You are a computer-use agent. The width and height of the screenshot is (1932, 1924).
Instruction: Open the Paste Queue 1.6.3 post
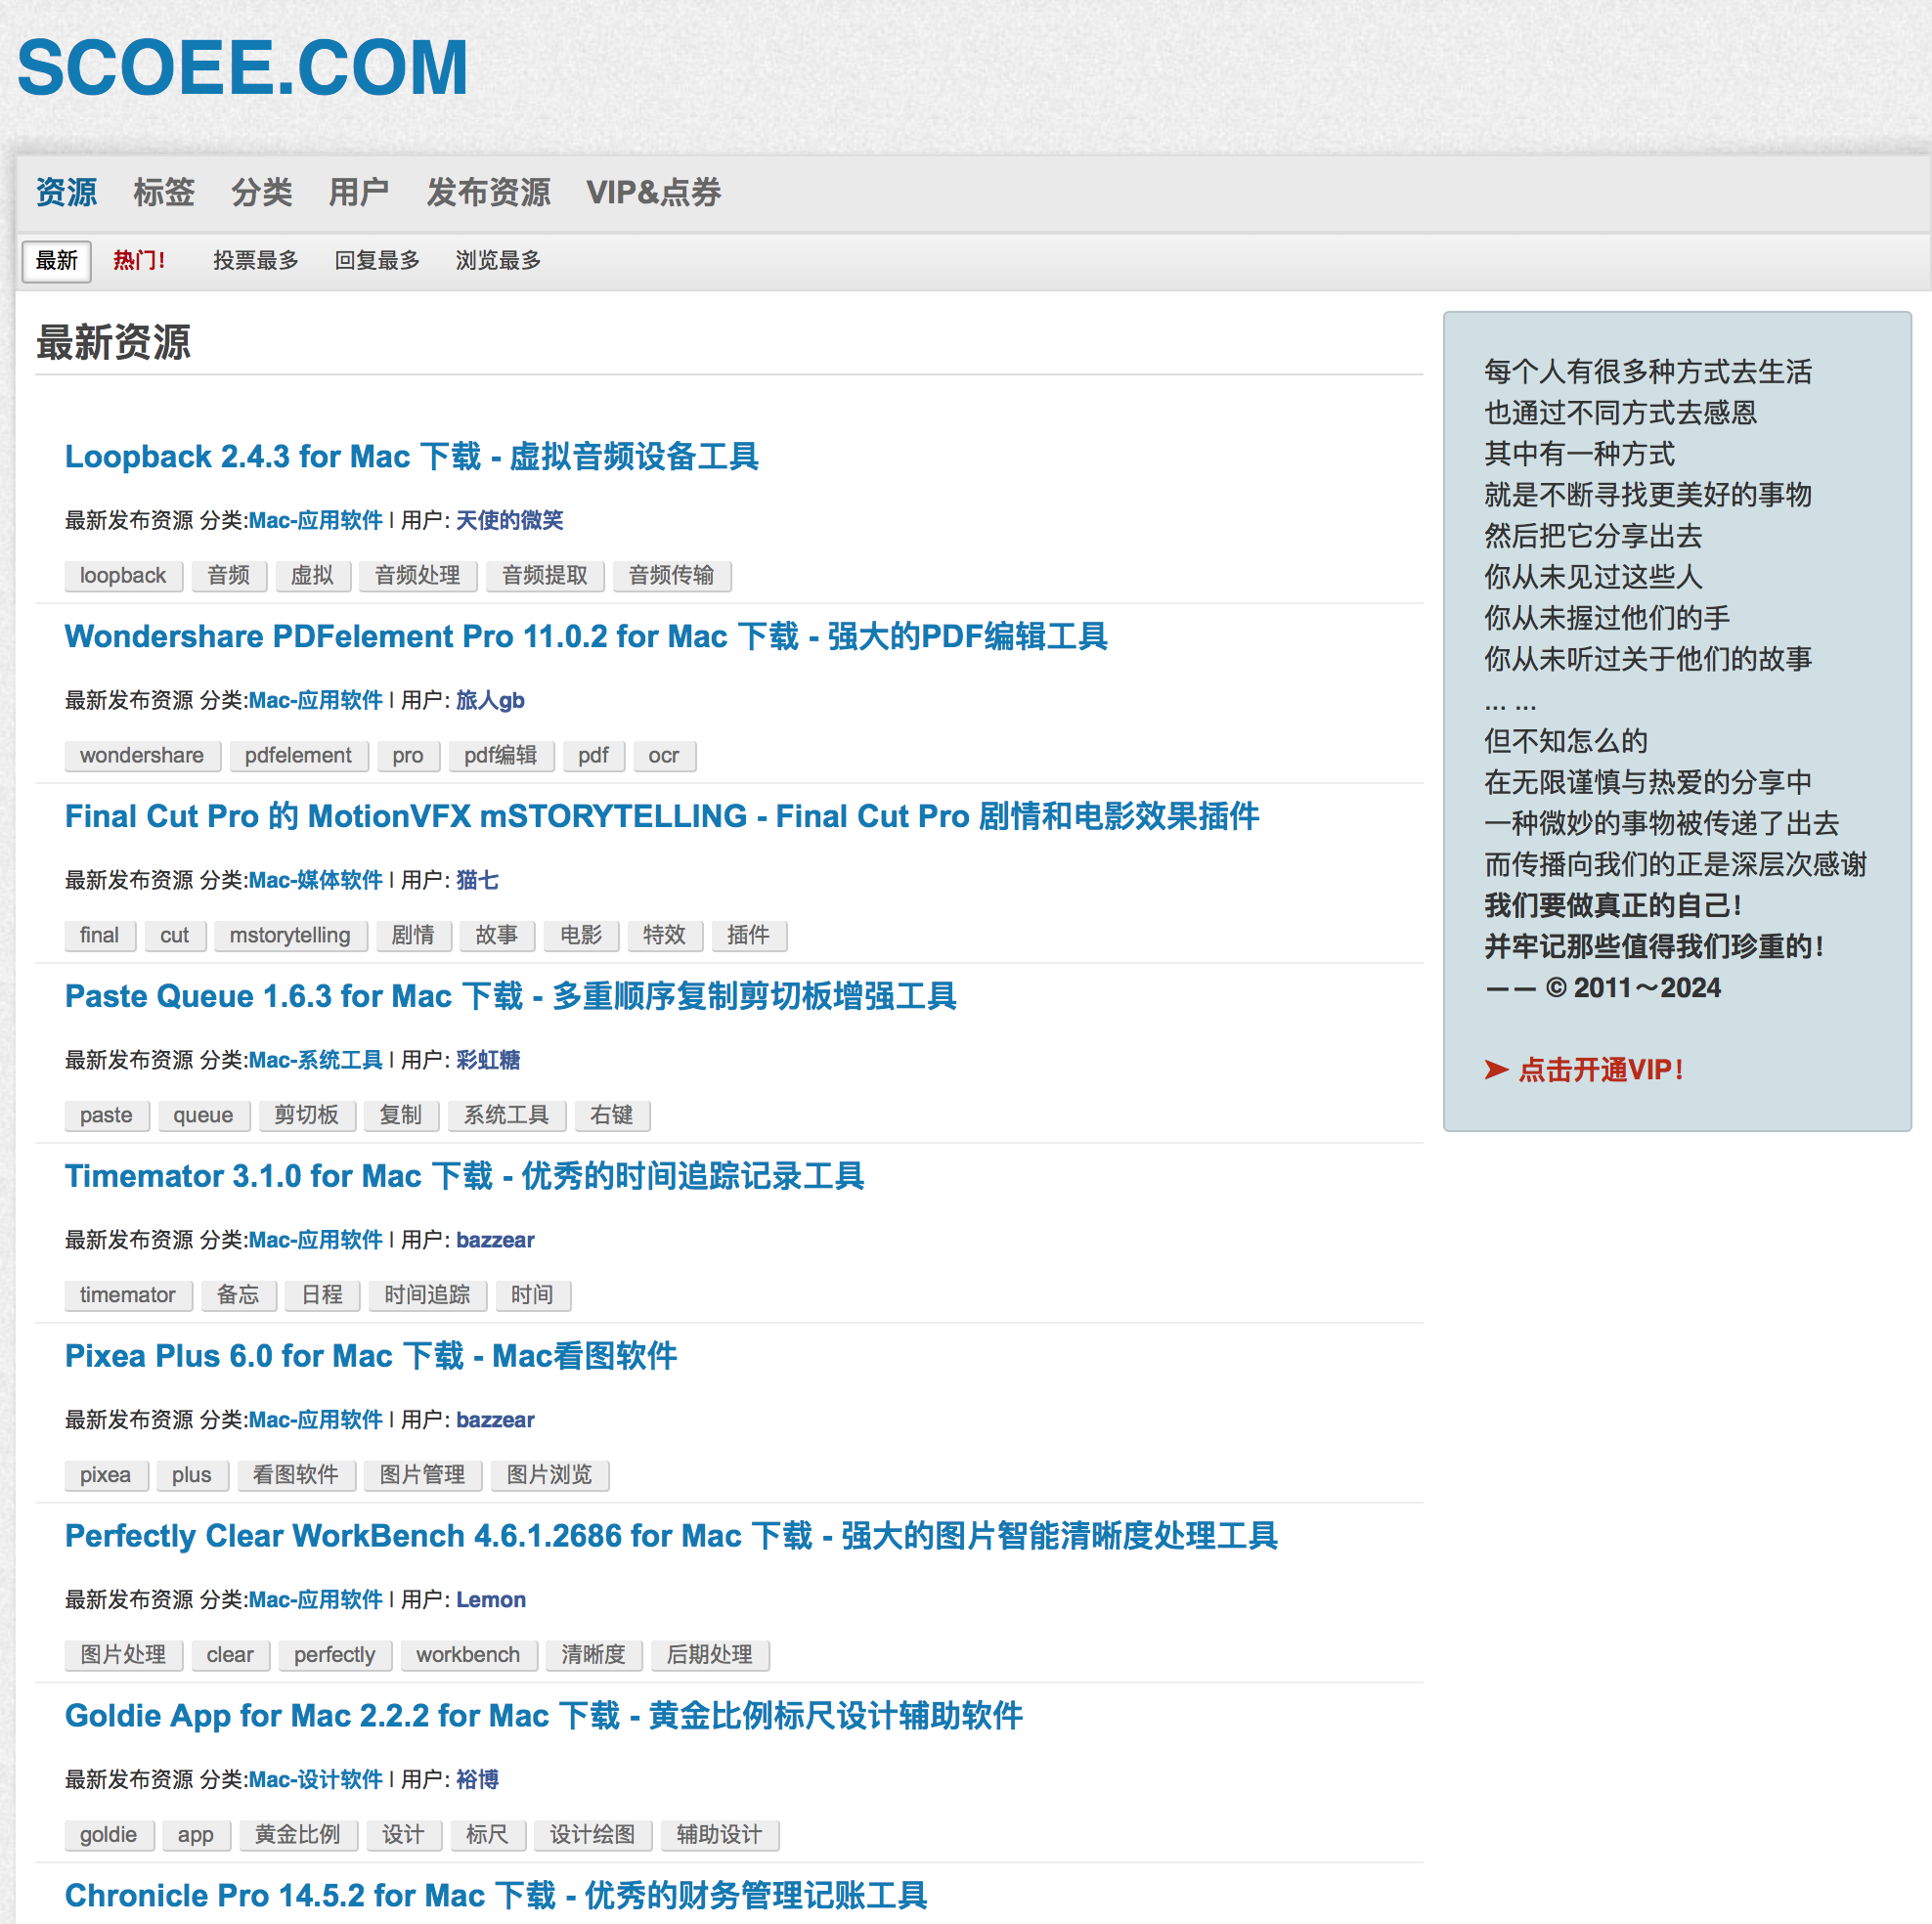510,996
